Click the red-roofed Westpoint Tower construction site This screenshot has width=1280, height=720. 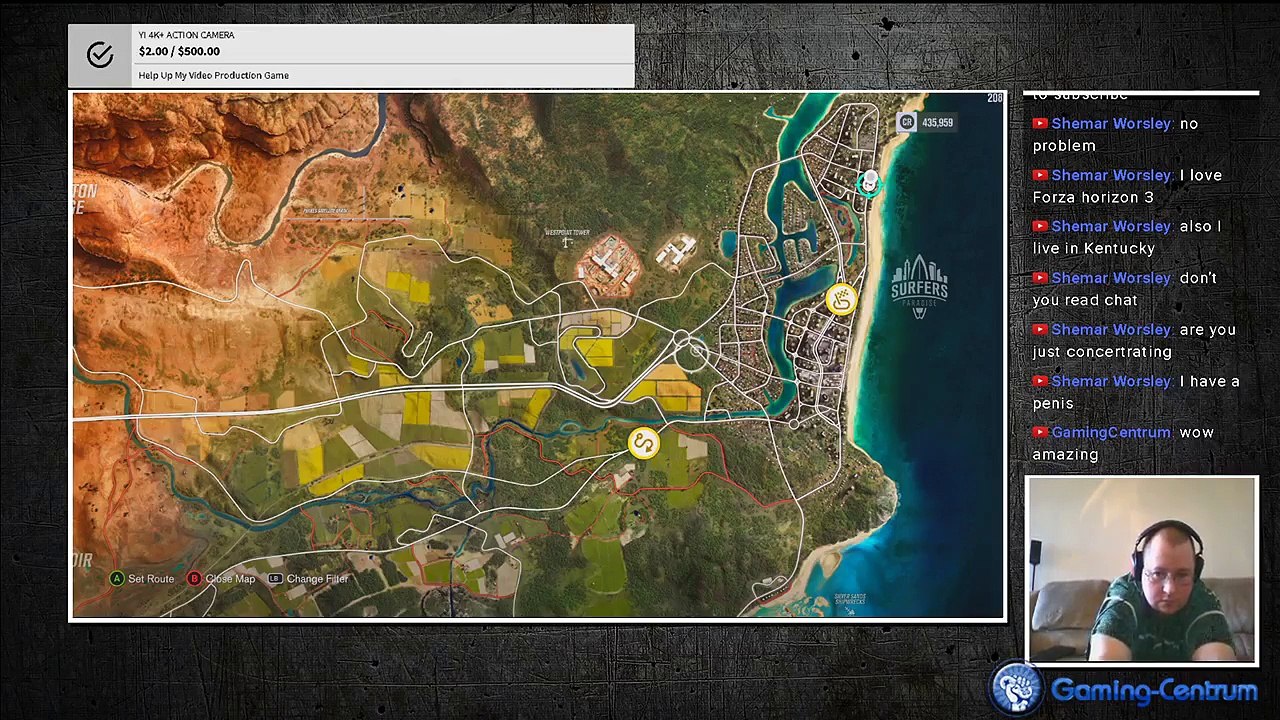click(x=609, y=264)
